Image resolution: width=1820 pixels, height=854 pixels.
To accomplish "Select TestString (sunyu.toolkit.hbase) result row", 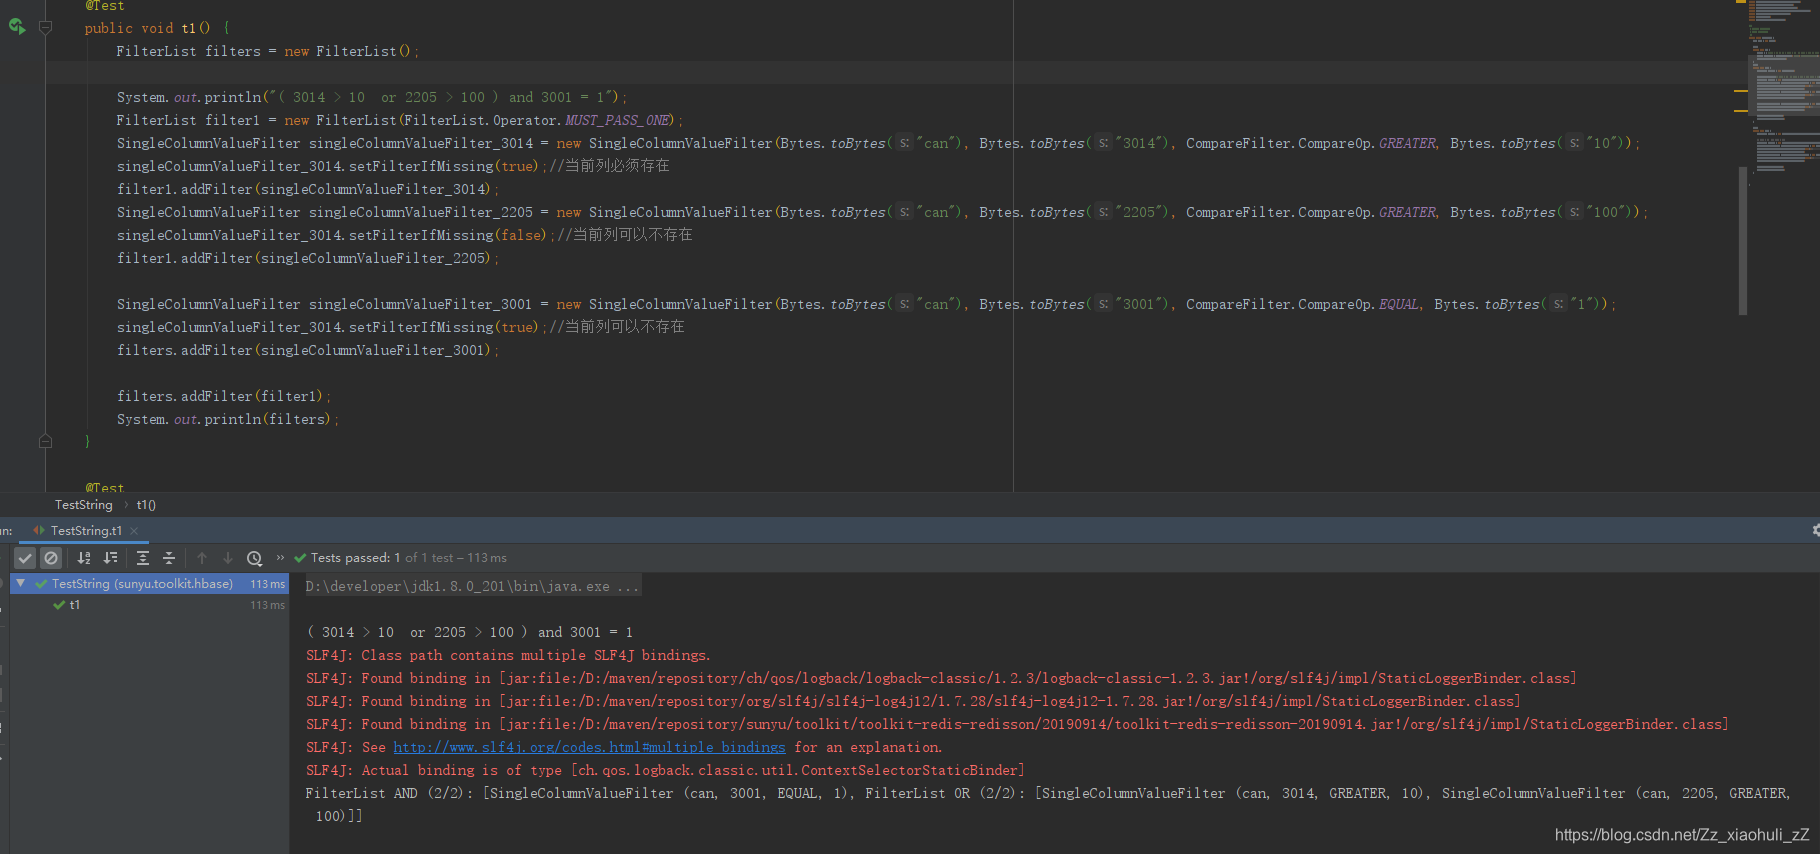I will click(x=150, y=584).
